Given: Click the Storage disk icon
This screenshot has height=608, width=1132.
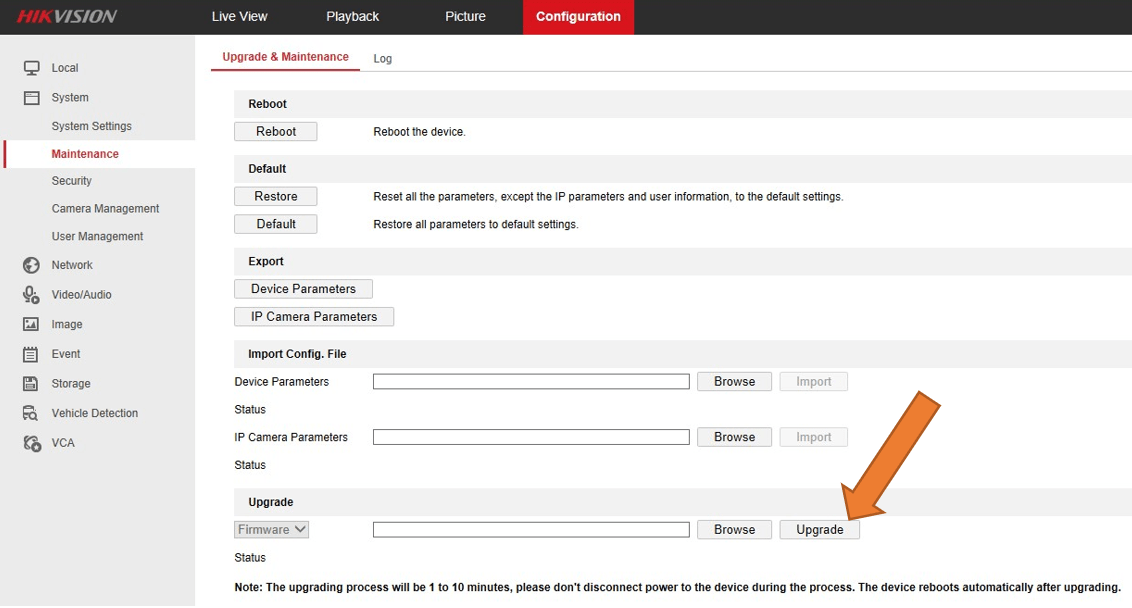Looking at the screenshot, I should 31,384.
